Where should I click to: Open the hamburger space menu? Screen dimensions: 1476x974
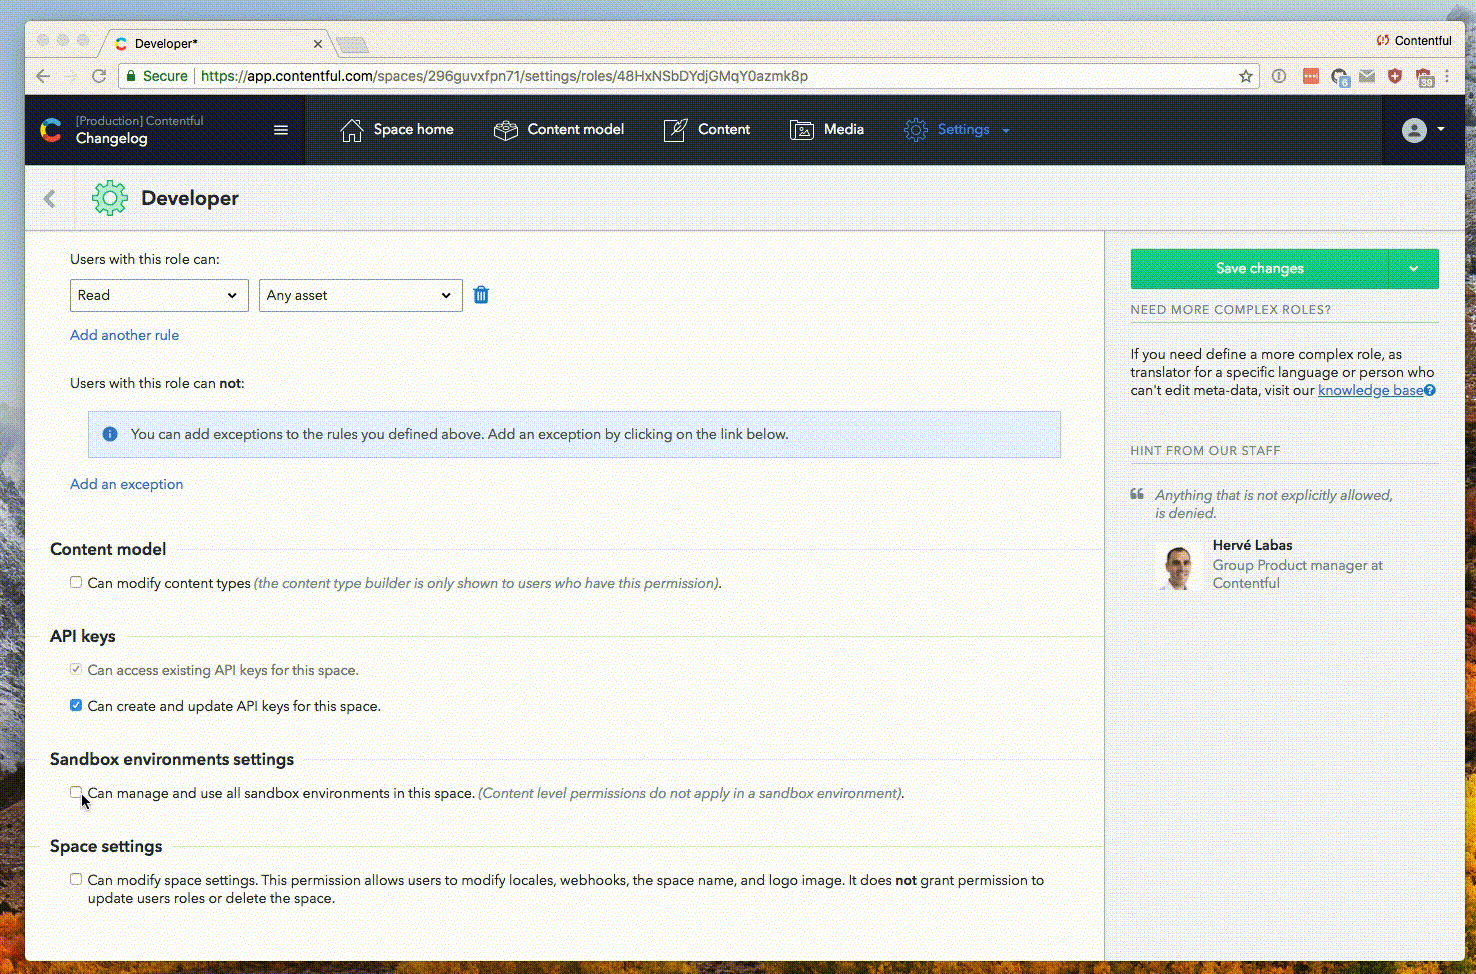[281, 130]
